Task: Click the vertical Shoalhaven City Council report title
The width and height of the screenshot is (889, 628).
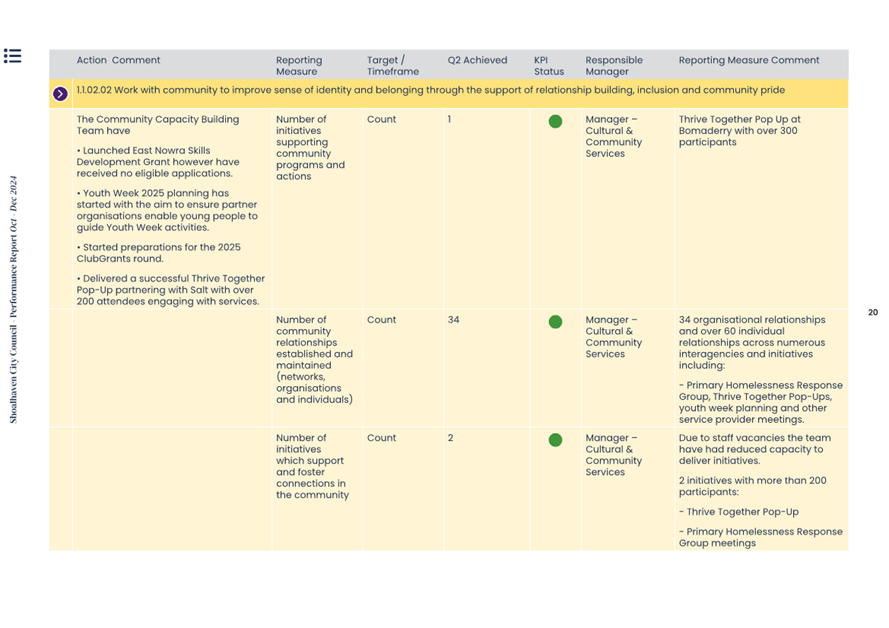Action: (x=14, y=300)
